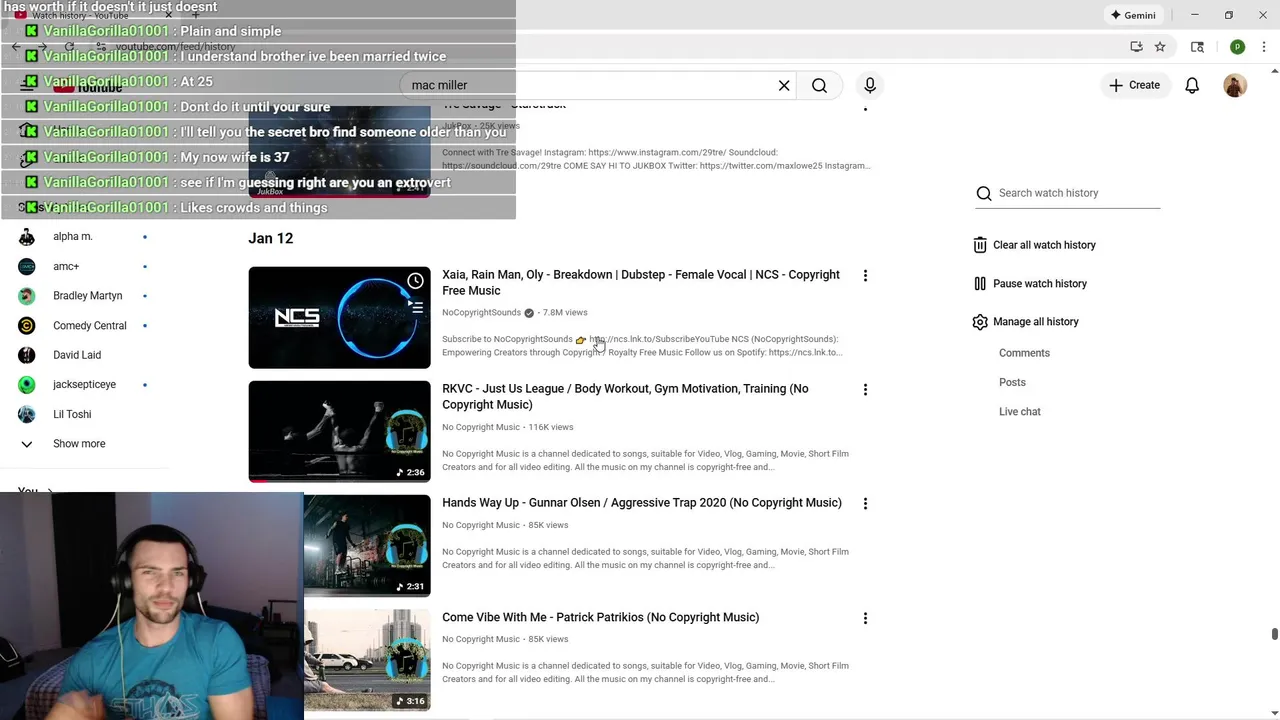
Task: Open Come Vibe With Me video title
Action: pos(600,617)
